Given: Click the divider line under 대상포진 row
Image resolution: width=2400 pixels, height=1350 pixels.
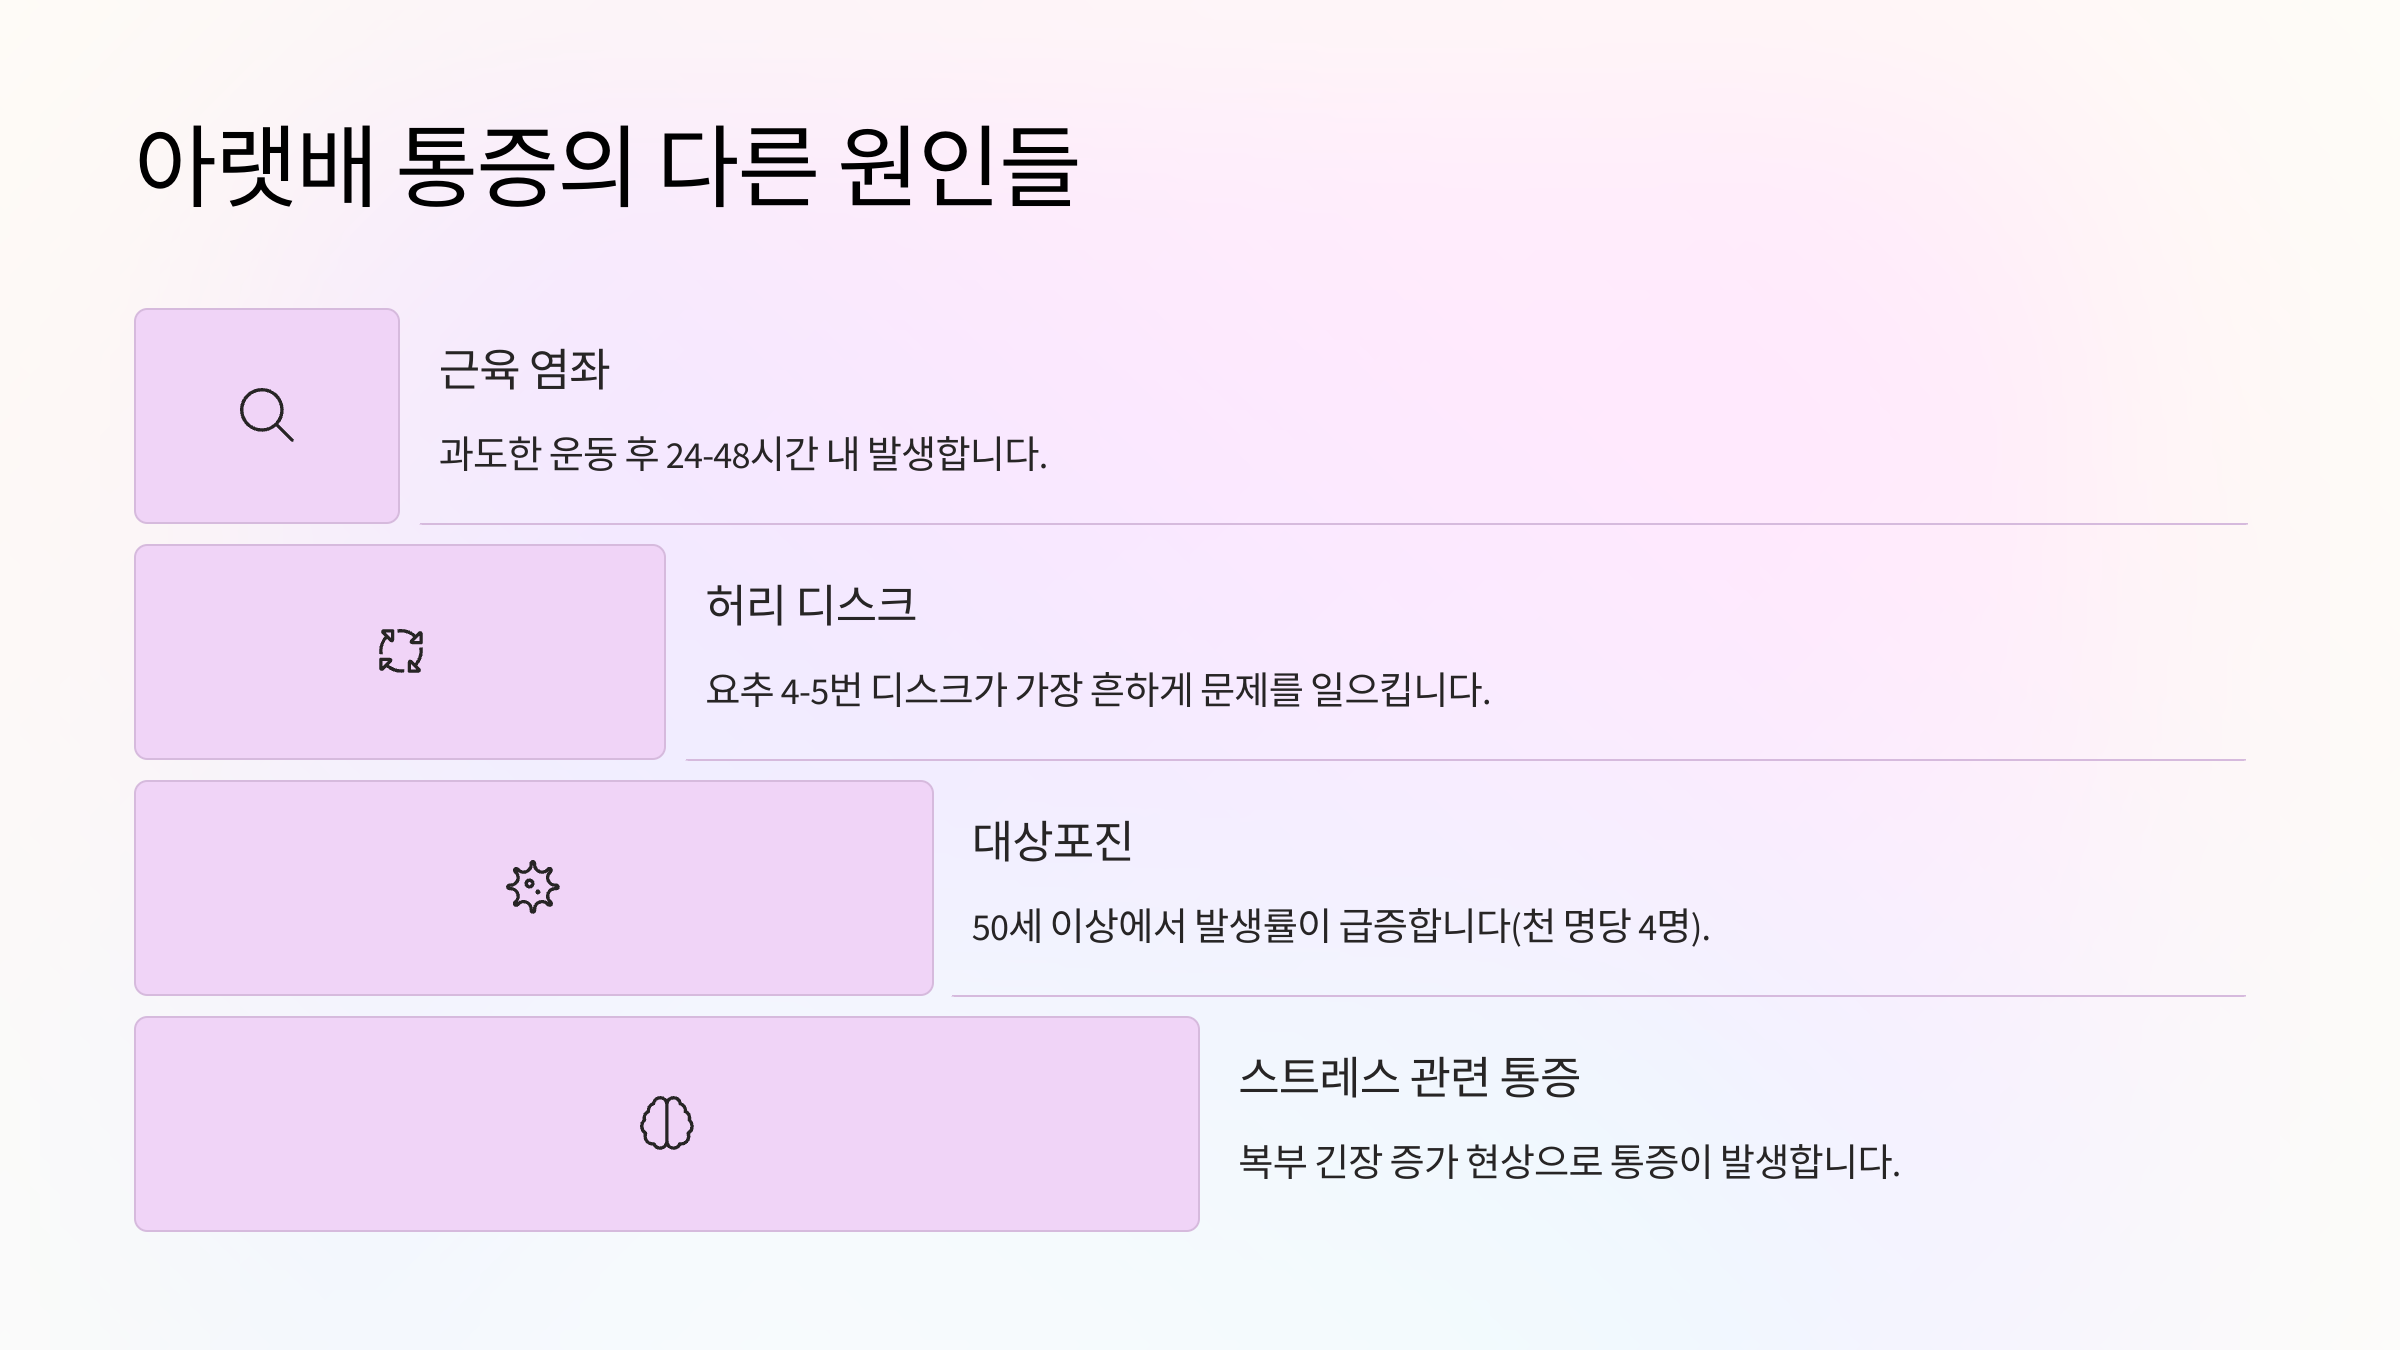Looking at the screenshot, I should pos(1599,995).
